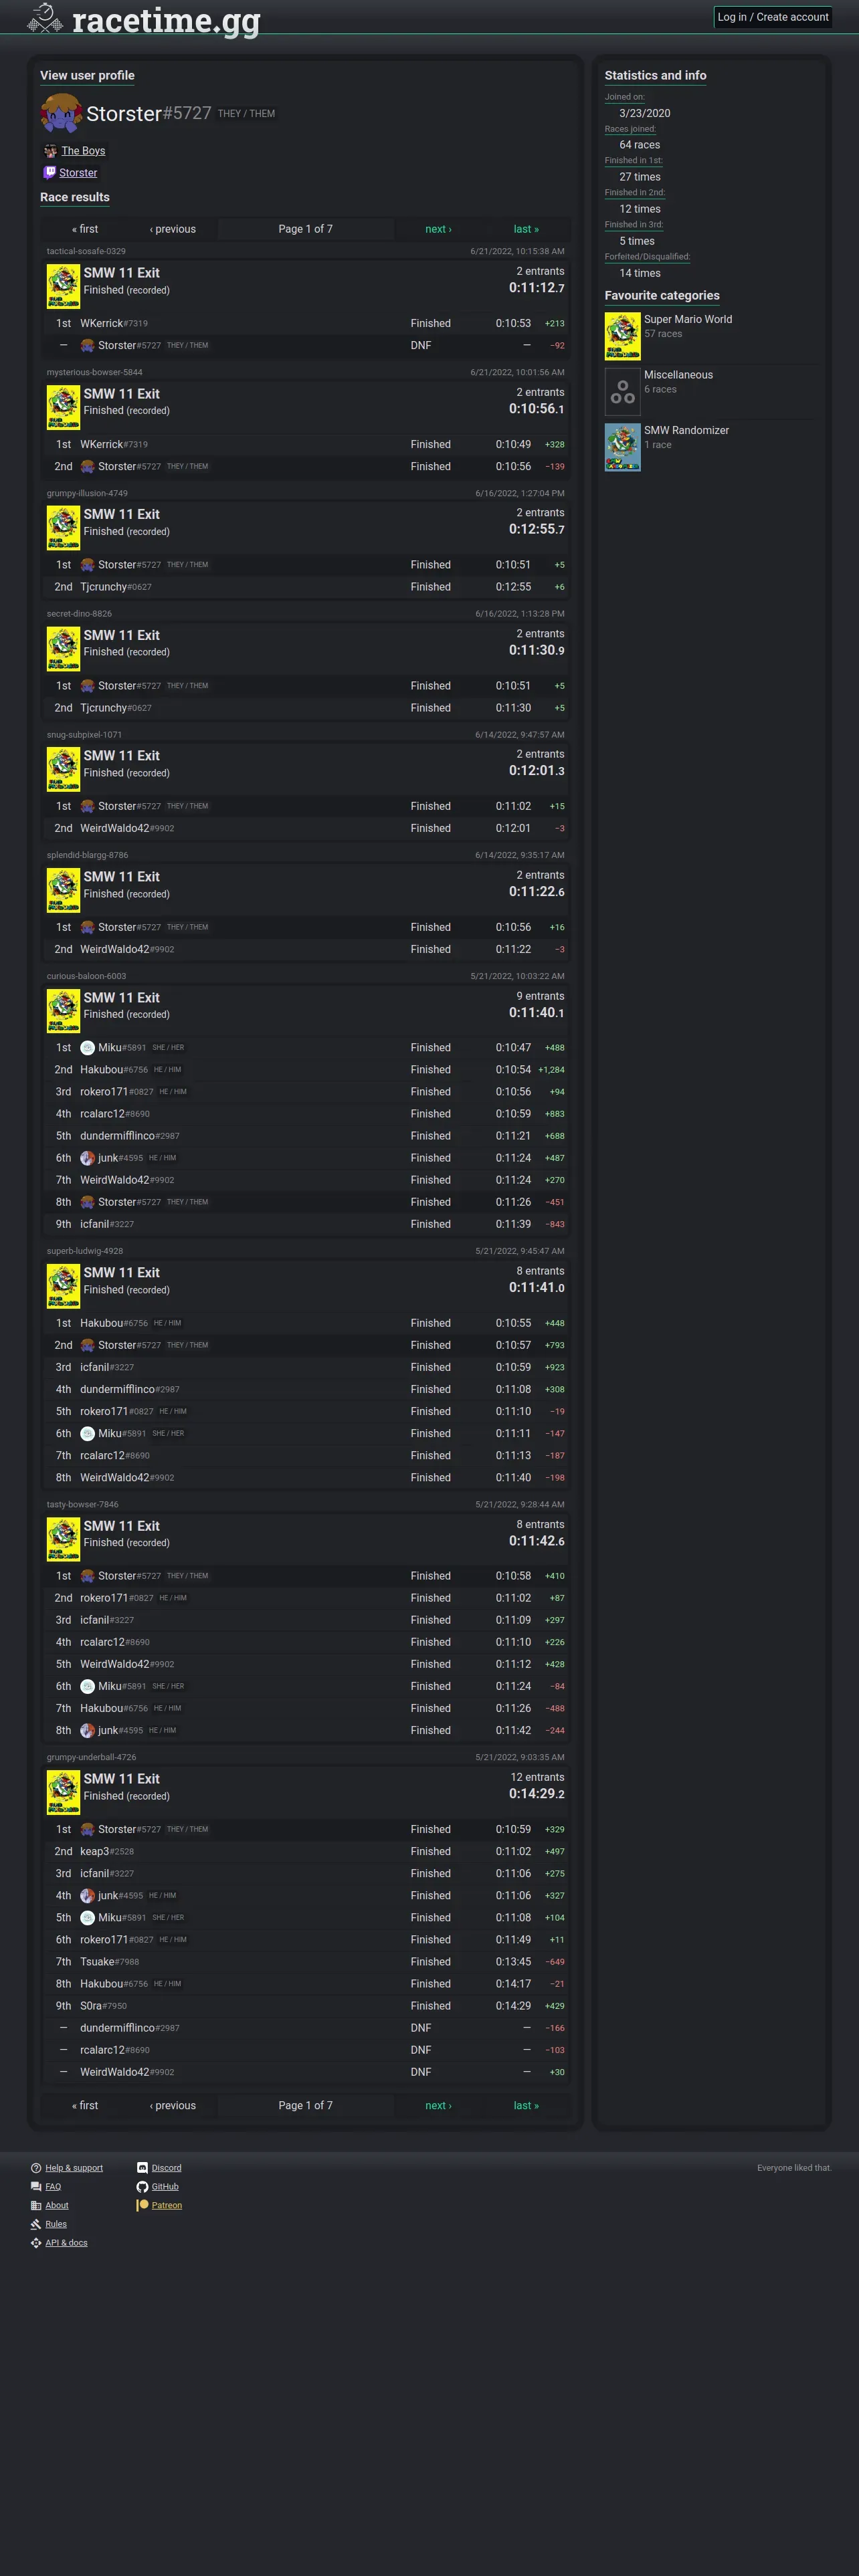The height and width of the screenshot is (2576, 859).
Task: Click the Rules gavel icon
Action: pyautogui.click(x=36, y=2224)
